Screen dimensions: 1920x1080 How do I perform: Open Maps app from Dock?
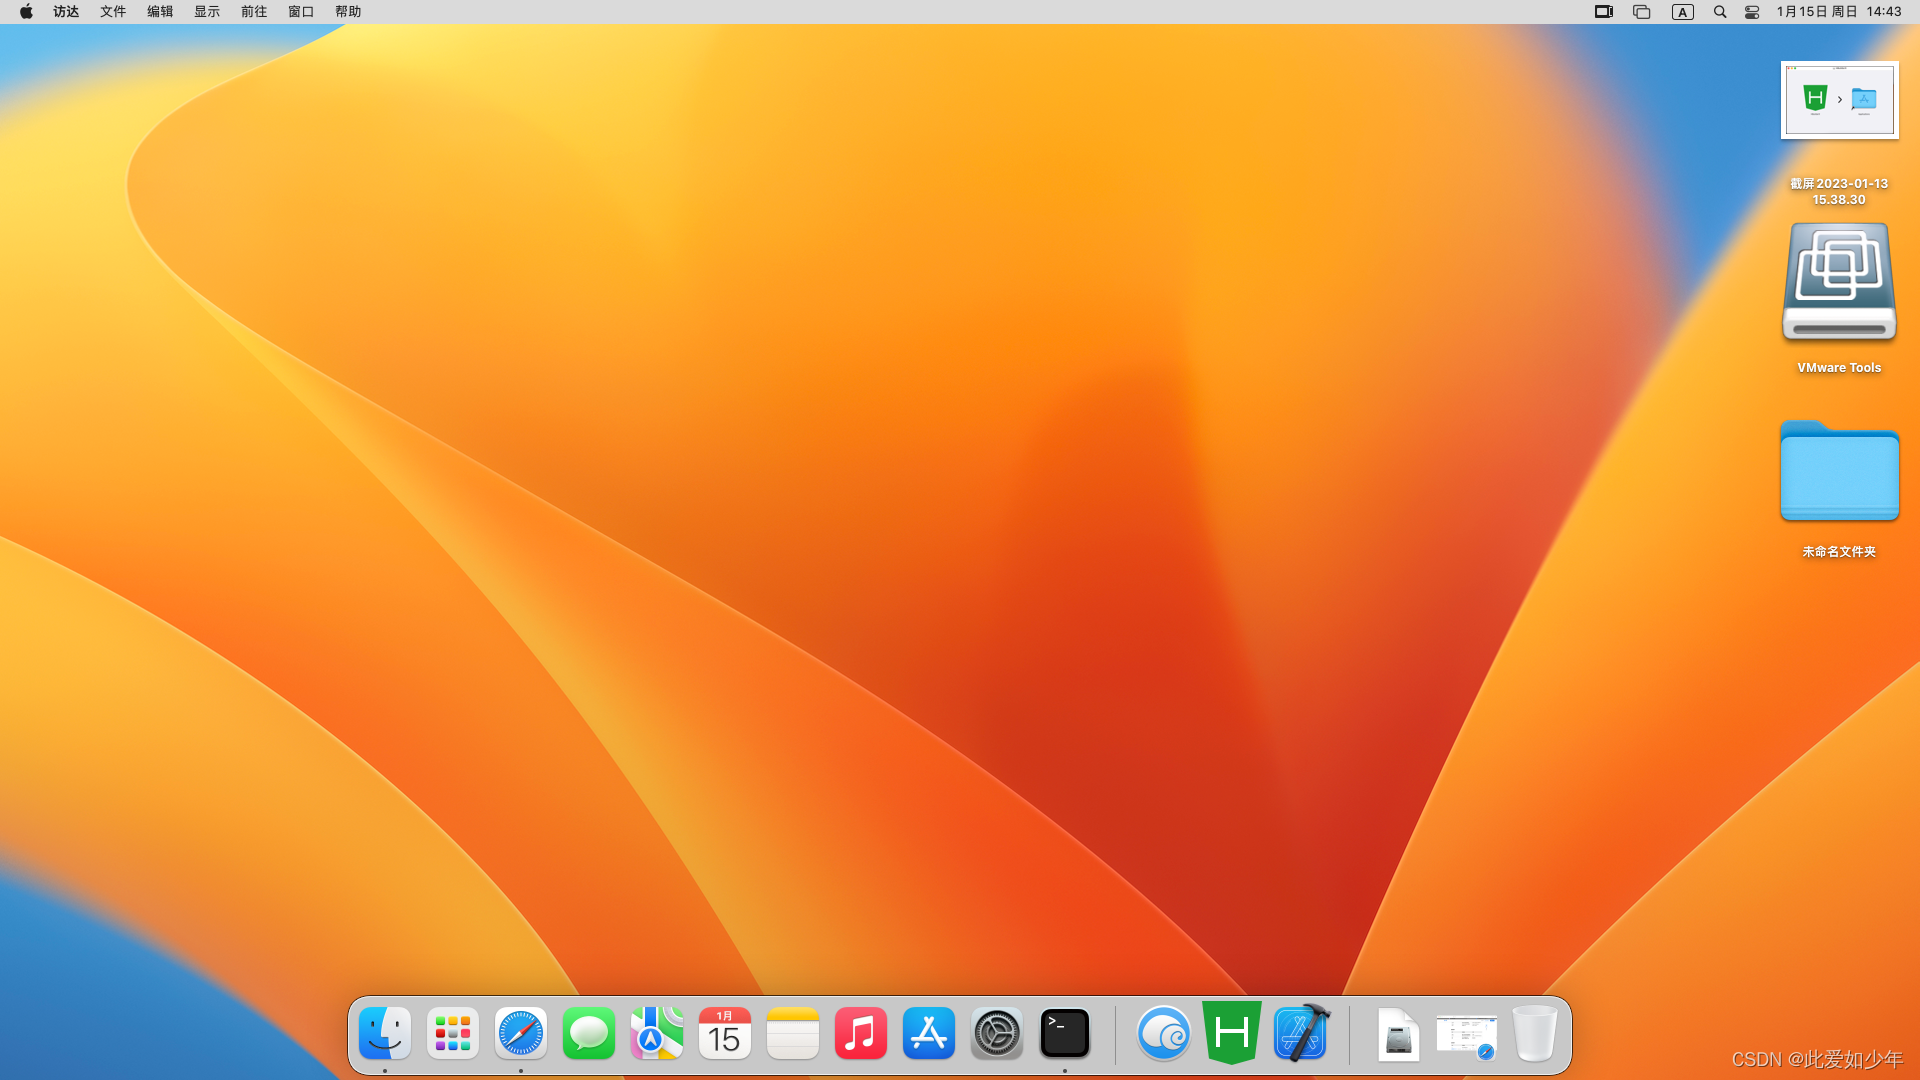pos(657,1033)
